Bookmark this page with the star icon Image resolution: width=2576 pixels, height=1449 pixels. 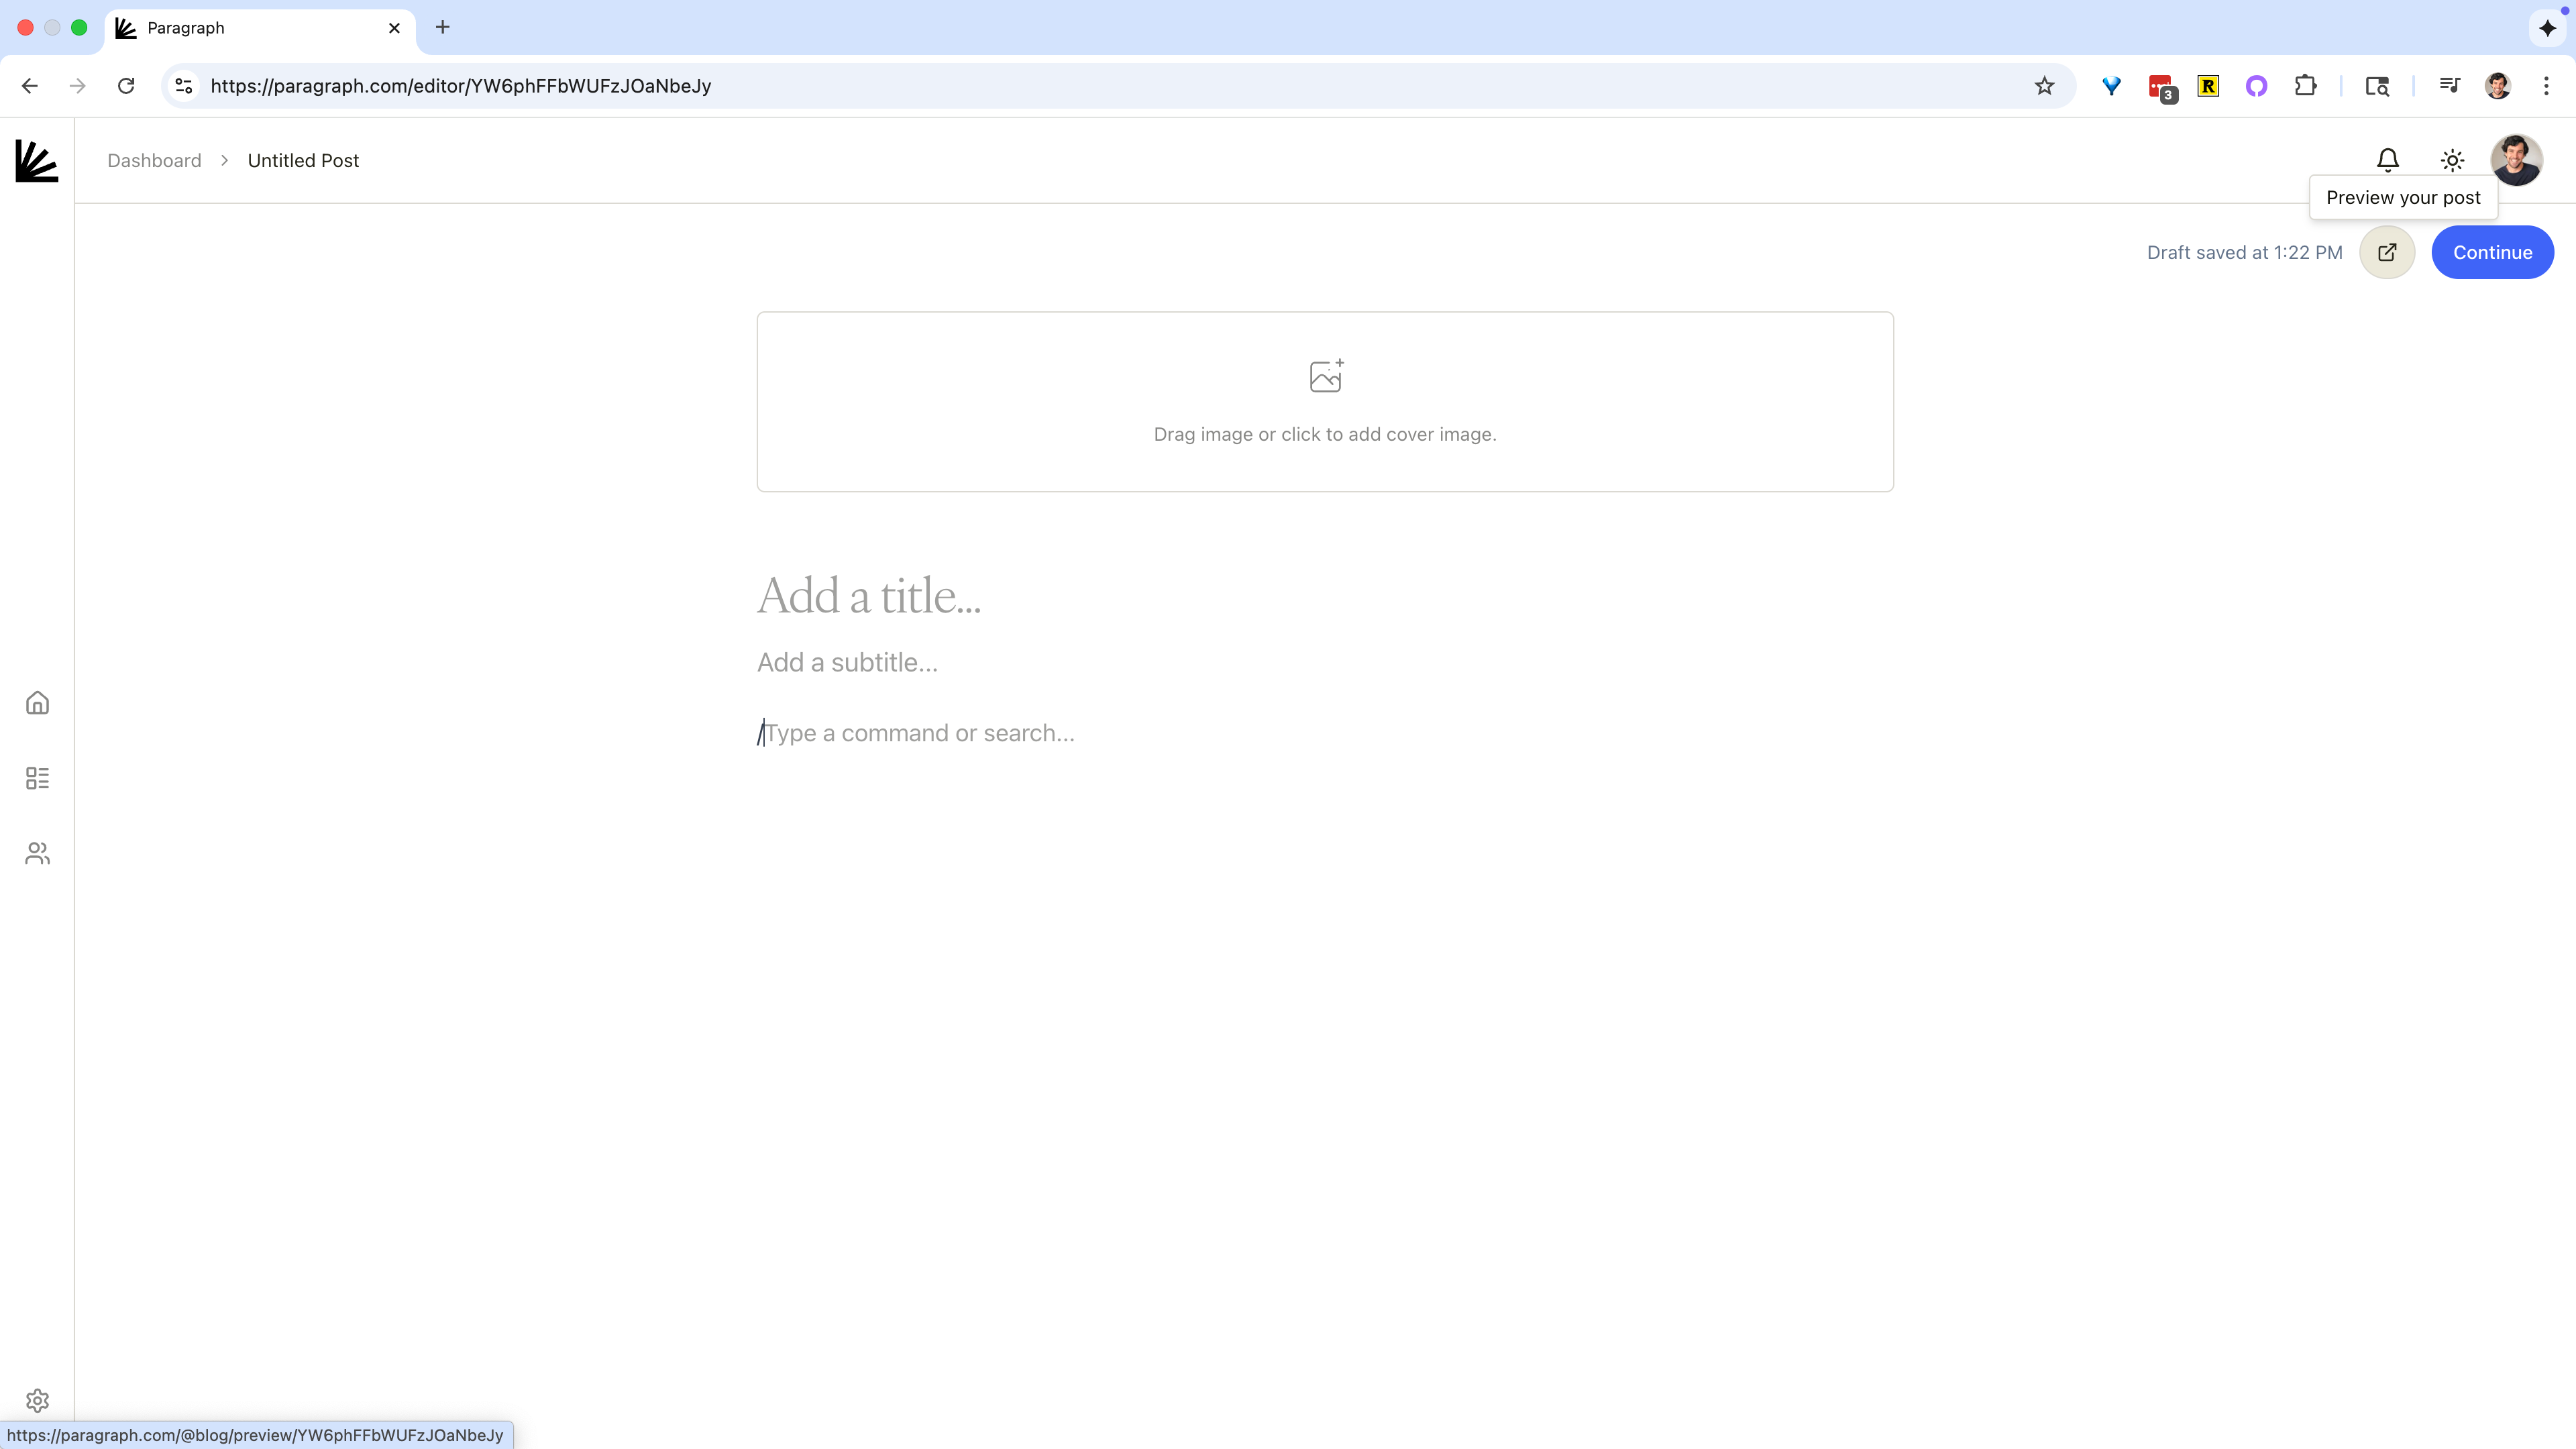[x=2044, y=86]
